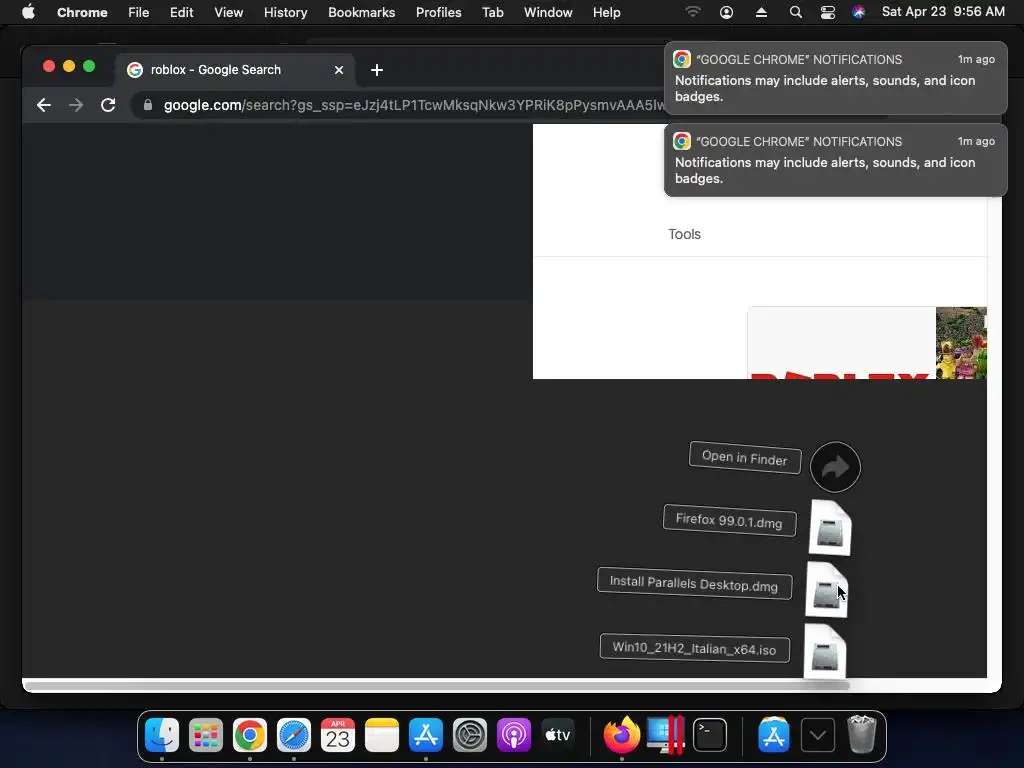Open Launchpad from the Dock
Viewport: 1024px width, 768px height.
[206, 735]
